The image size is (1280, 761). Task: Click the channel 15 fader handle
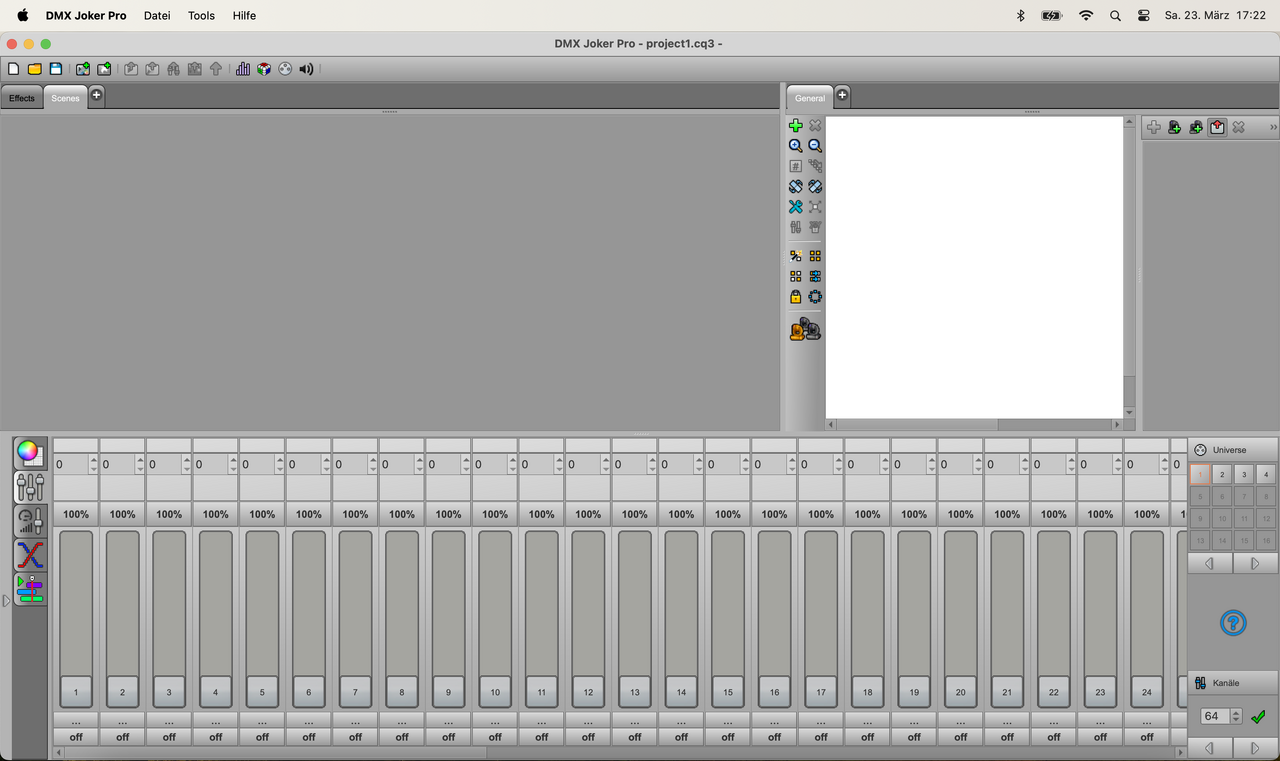click(728, 691)
